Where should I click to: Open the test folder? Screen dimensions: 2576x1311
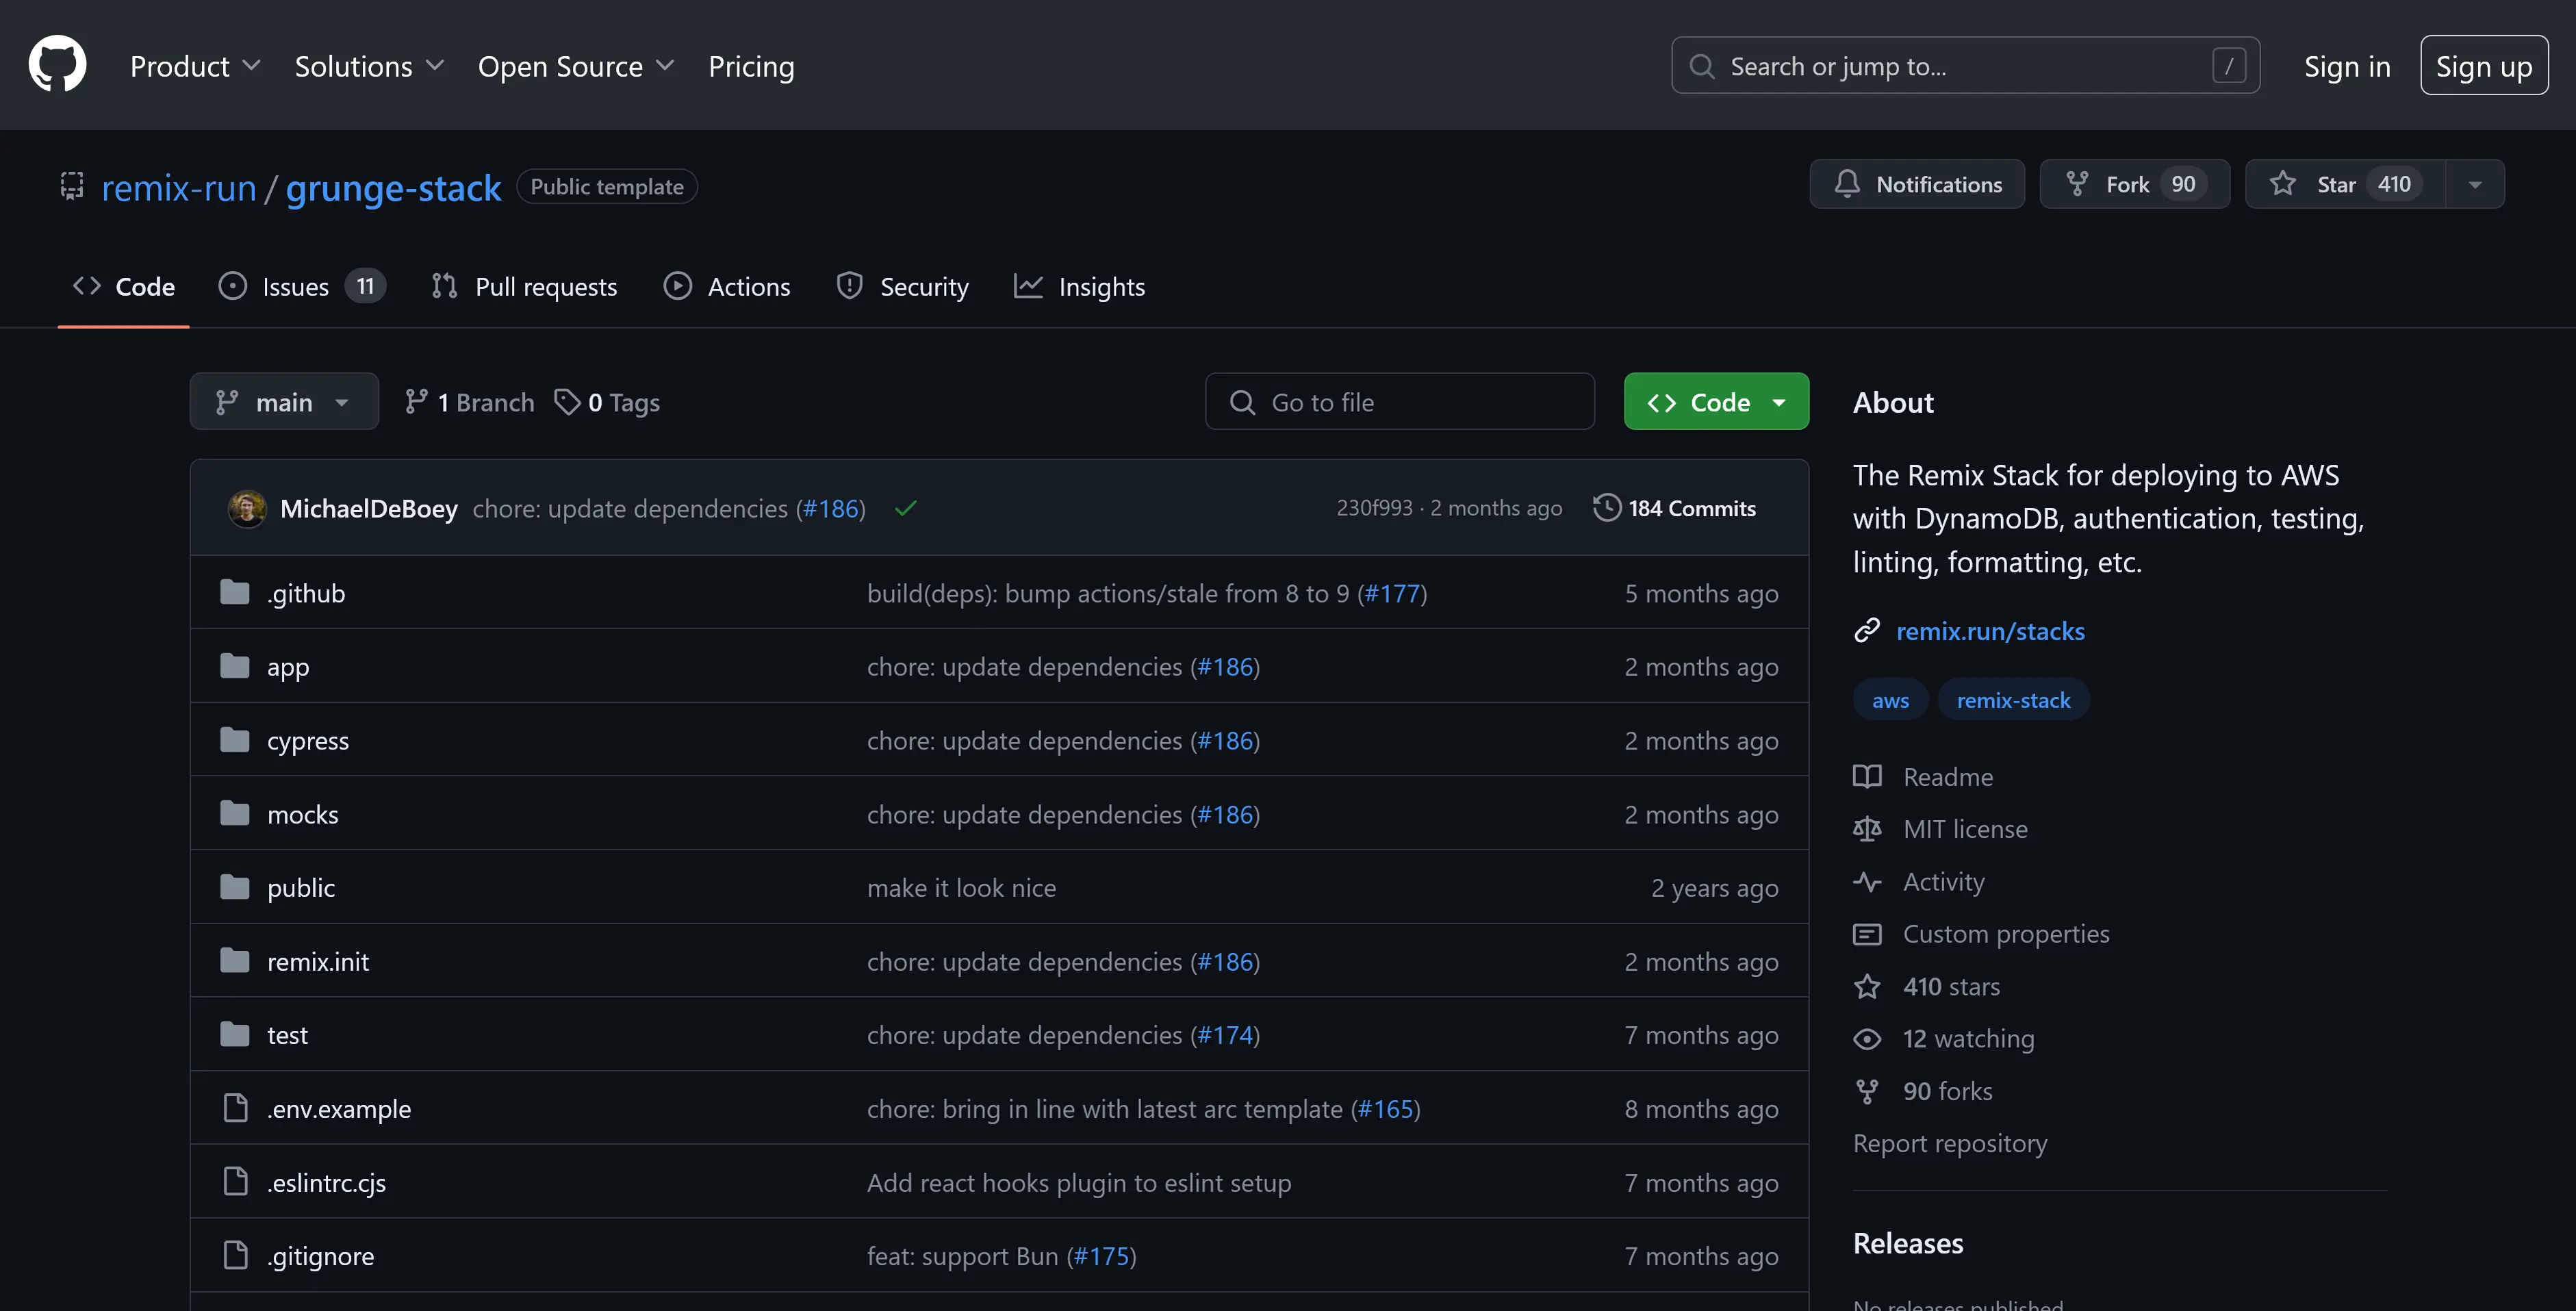287,1035
